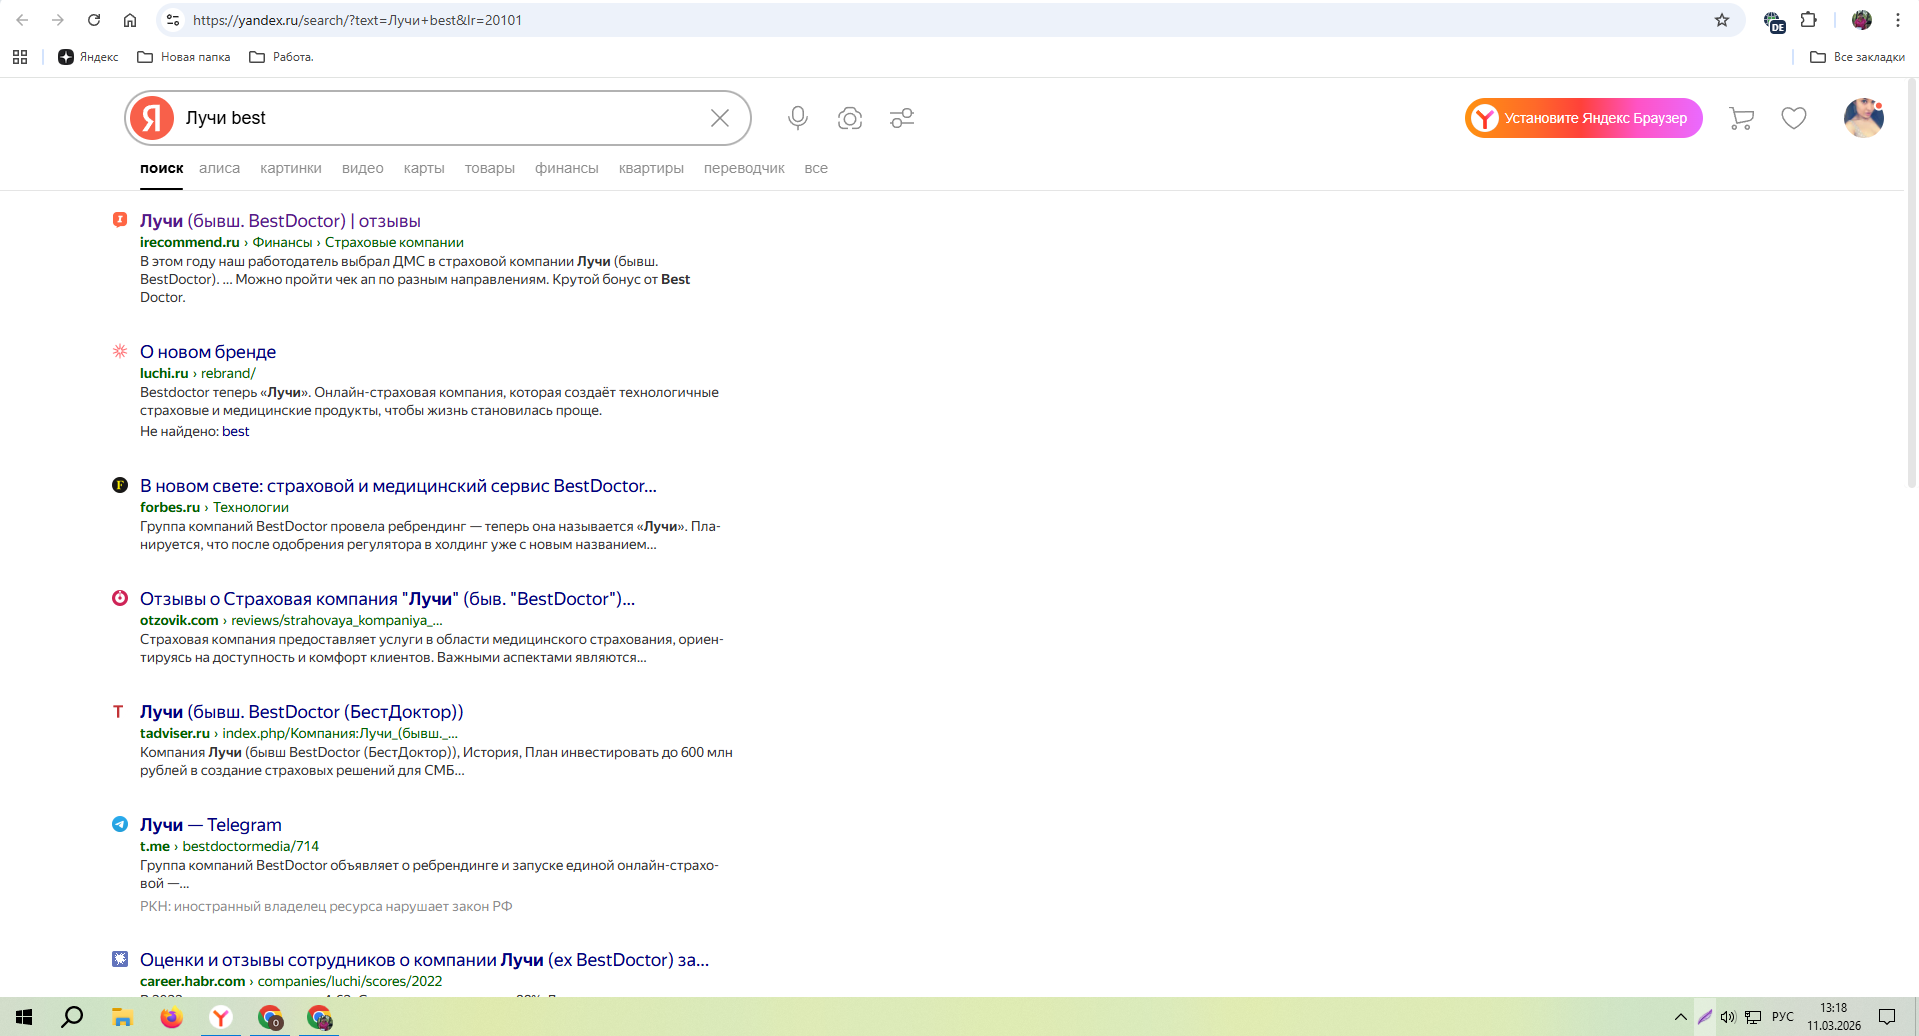Open browser extensions puzzle icon
Image resolution: width=1919 pixels, height=1036 pixels.
pos(1809,20)
